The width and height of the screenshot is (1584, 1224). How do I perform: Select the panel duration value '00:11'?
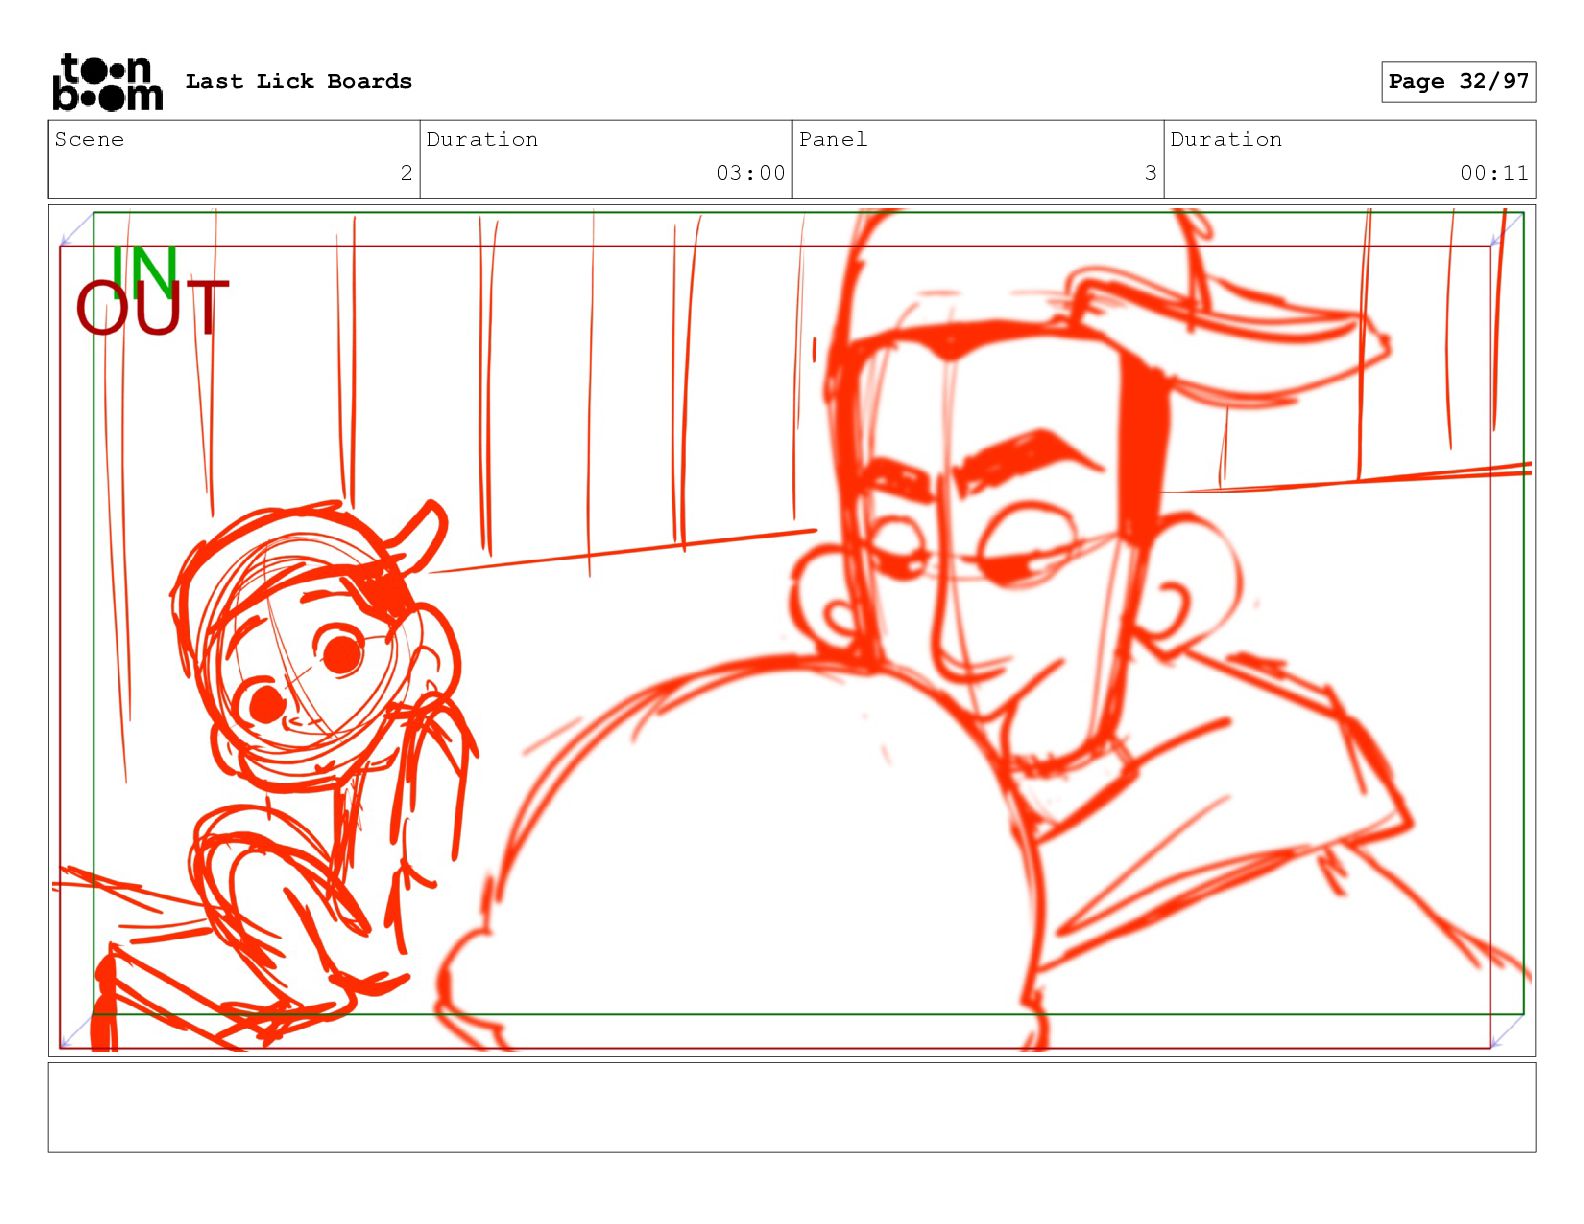click(x=1494, y=173)
